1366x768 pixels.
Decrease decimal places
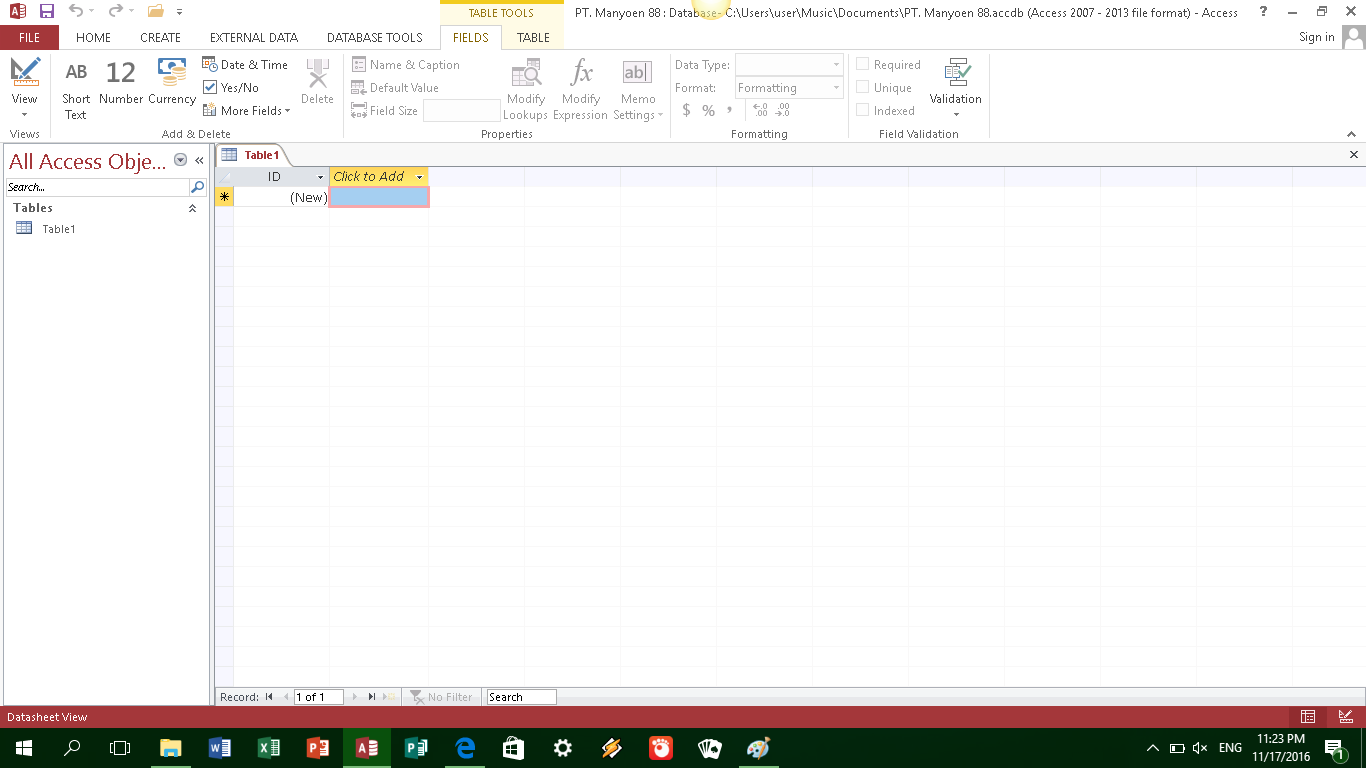point(783,111)
